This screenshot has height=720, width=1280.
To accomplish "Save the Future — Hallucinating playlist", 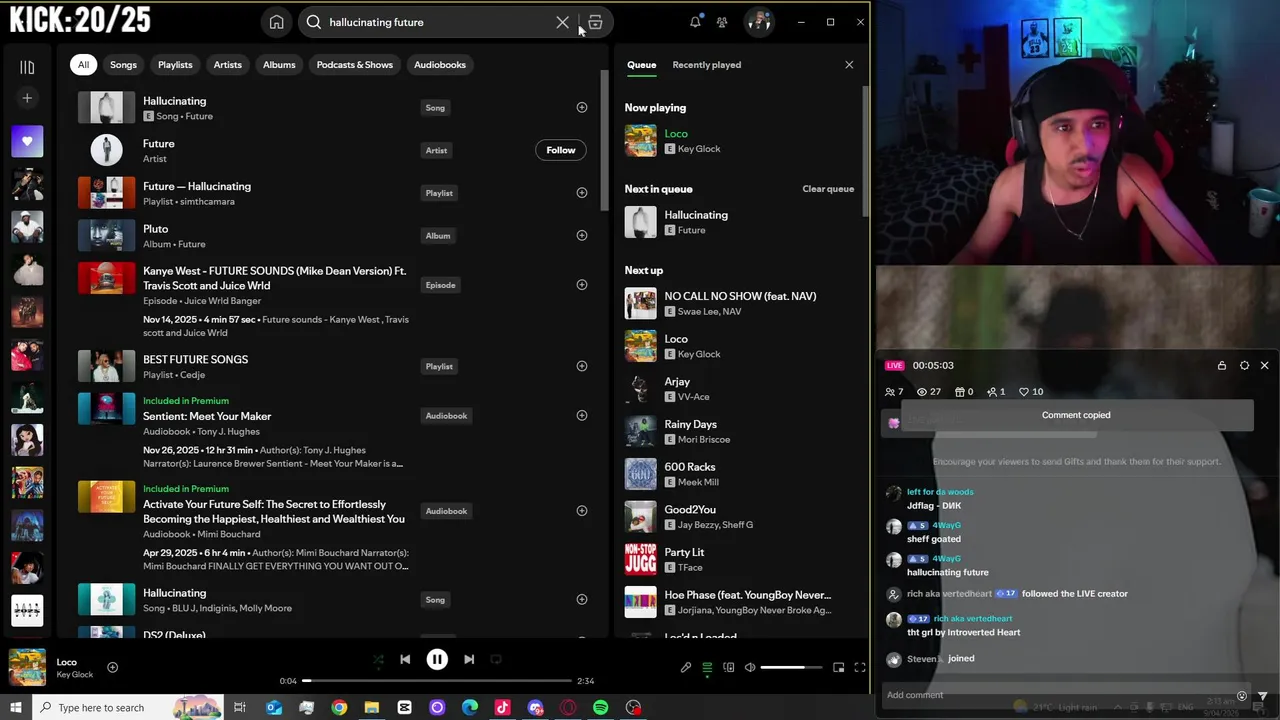I will [582, 193].
